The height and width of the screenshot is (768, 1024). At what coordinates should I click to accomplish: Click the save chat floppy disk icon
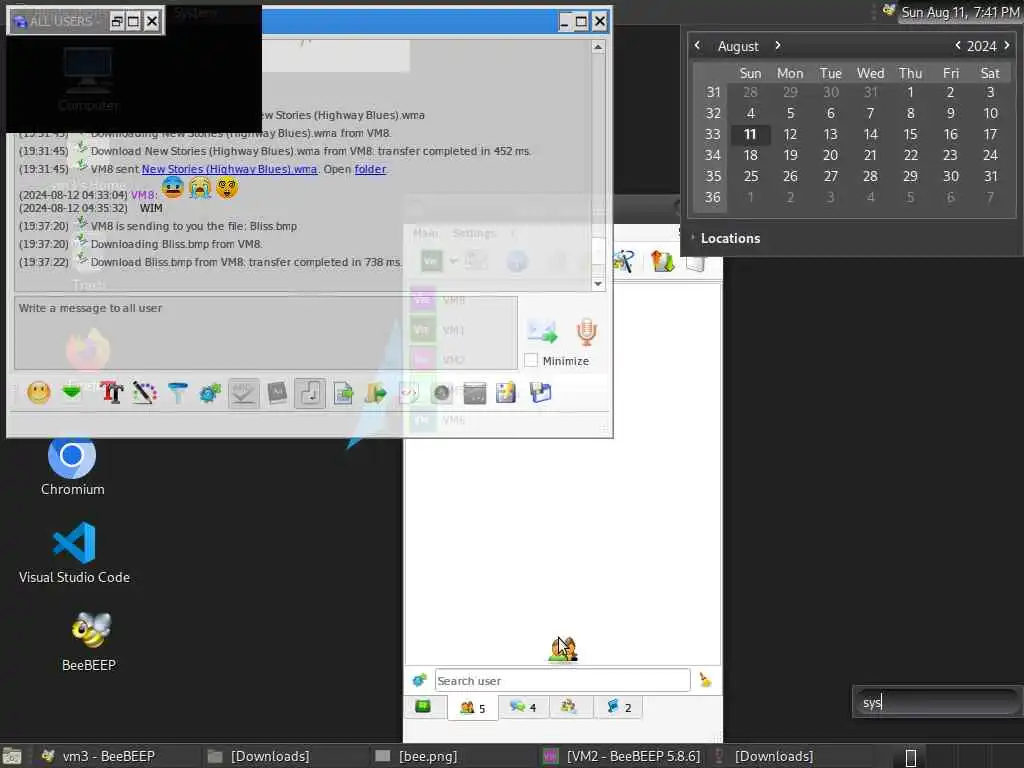541,392
